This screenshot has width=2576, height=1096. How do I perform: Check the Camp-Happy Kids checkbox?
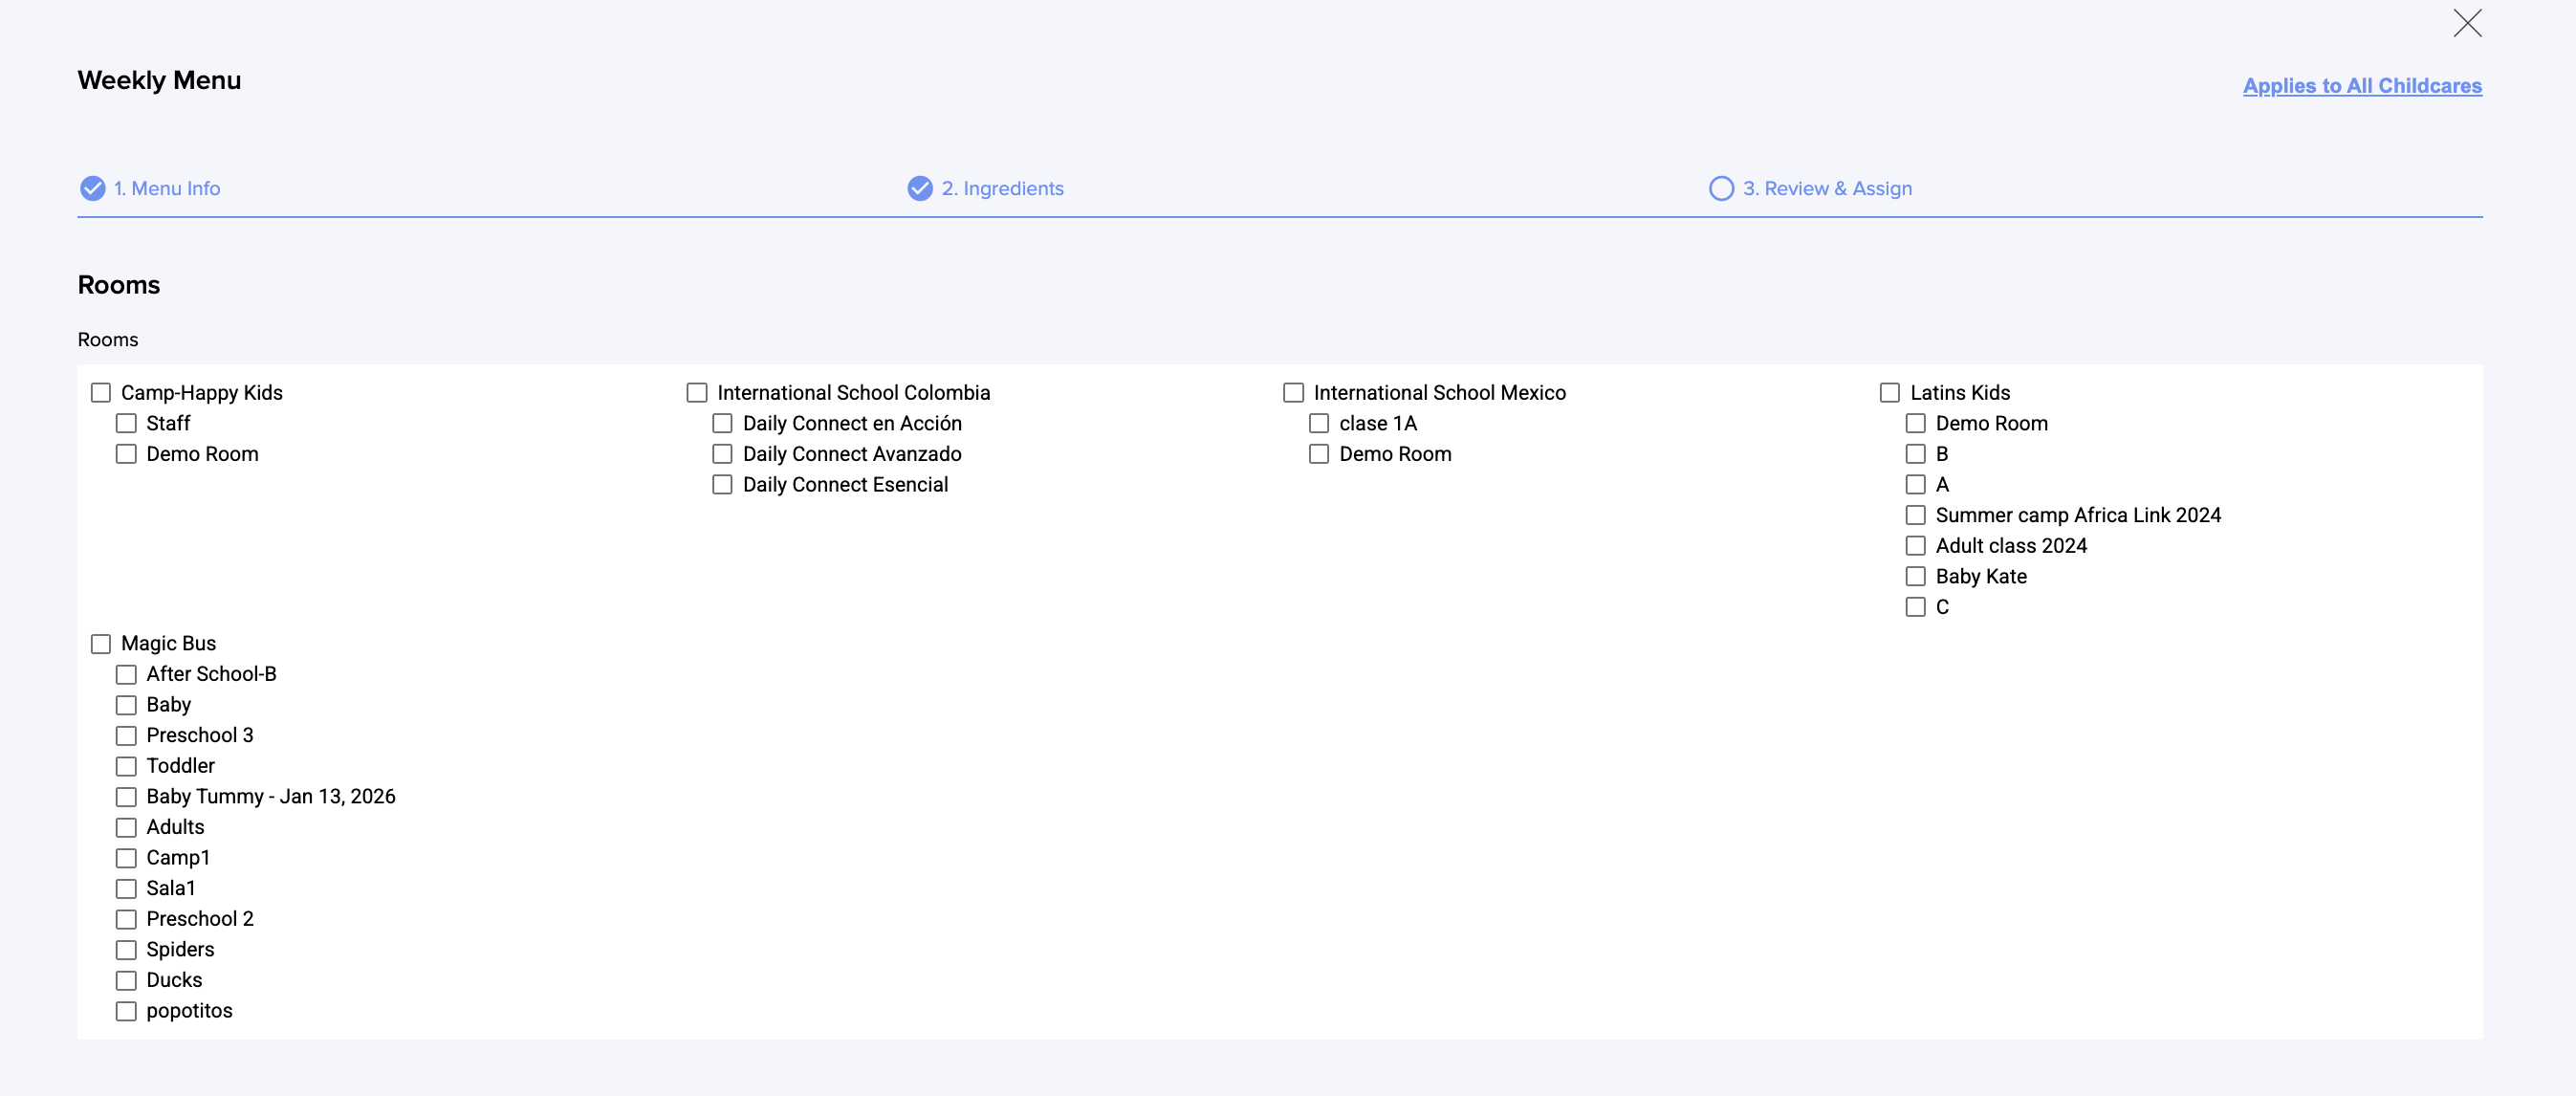click(x=101, y=393)
